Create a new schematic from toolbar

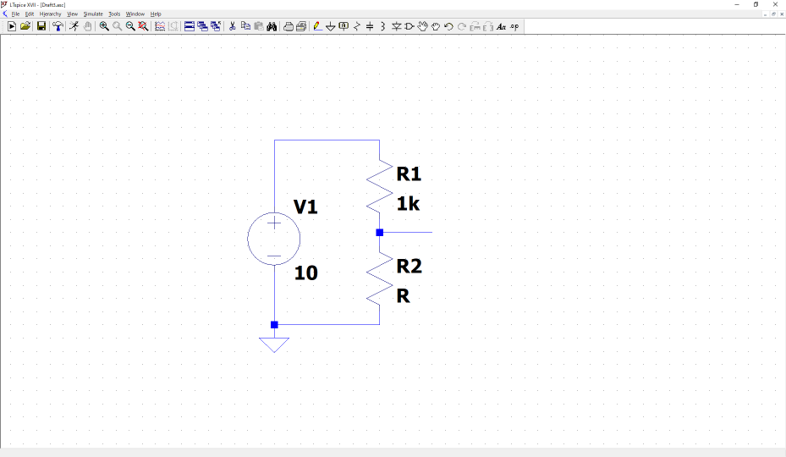[12, 27]
